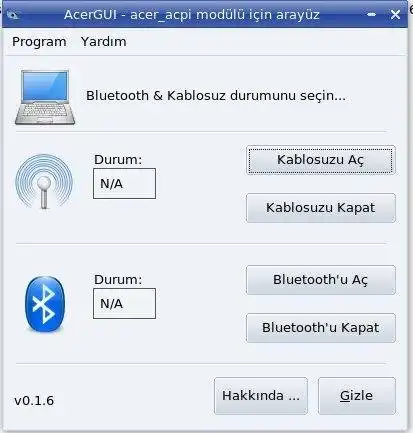The height and width of the screenshot is (433, 413).
Task: Open the Hakkında dialog
Action: tap(261, 396)
